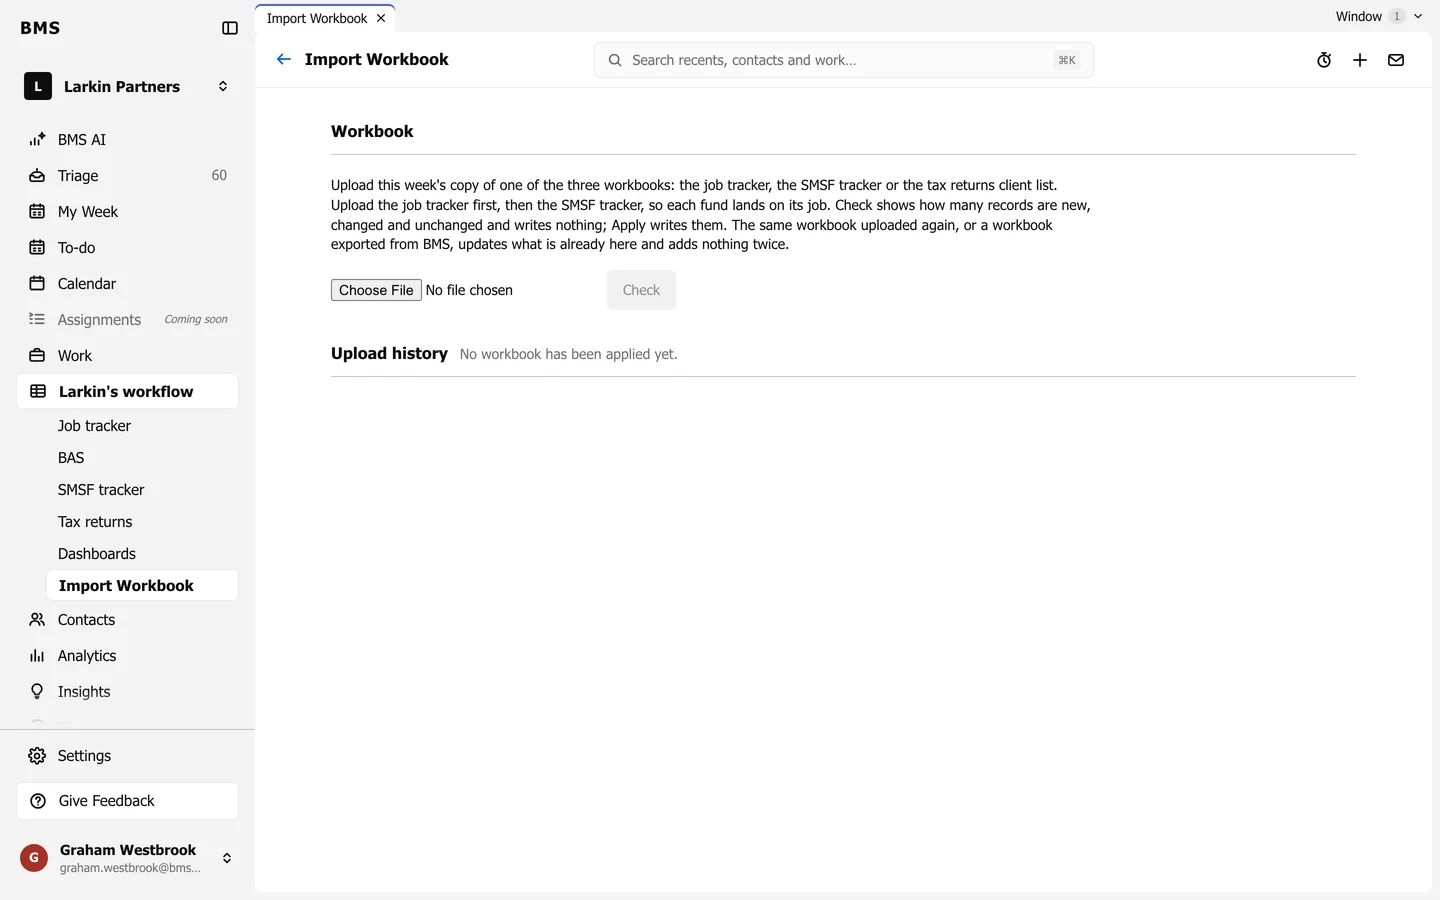This screenshot has width=1440, height=900.
Task: Open the mail envelope icon
Action: click(x=1396, y=60)
